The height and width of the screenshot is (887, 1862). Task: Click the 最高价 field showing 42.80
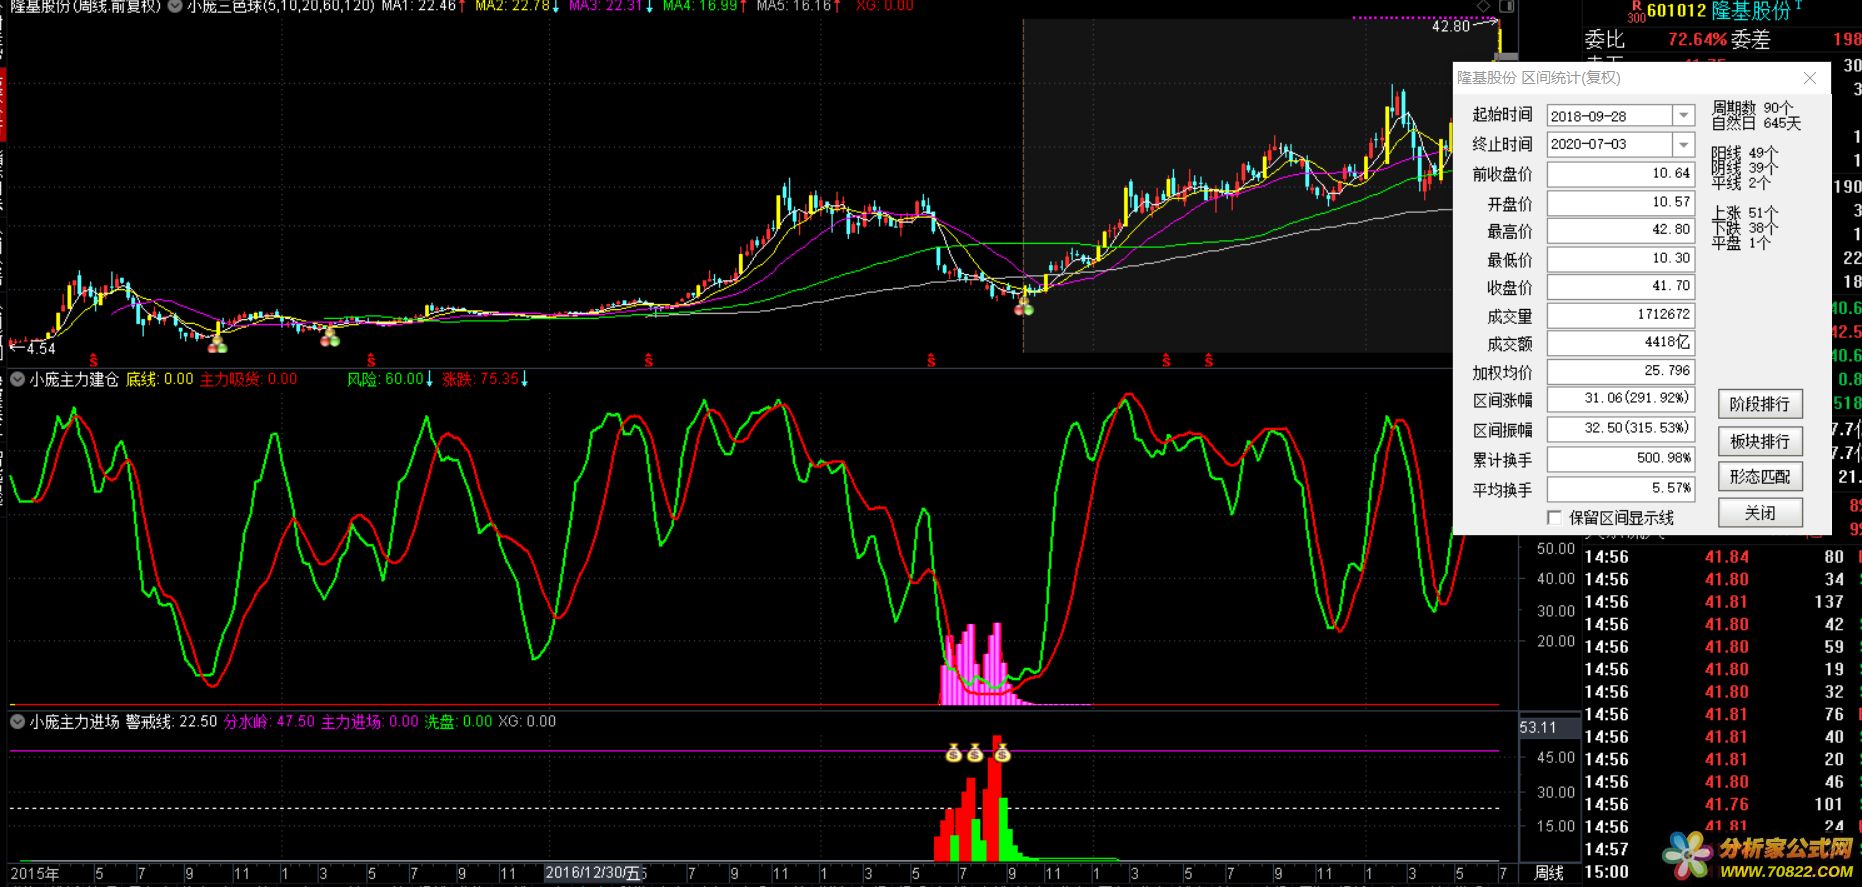(1620, 229)
